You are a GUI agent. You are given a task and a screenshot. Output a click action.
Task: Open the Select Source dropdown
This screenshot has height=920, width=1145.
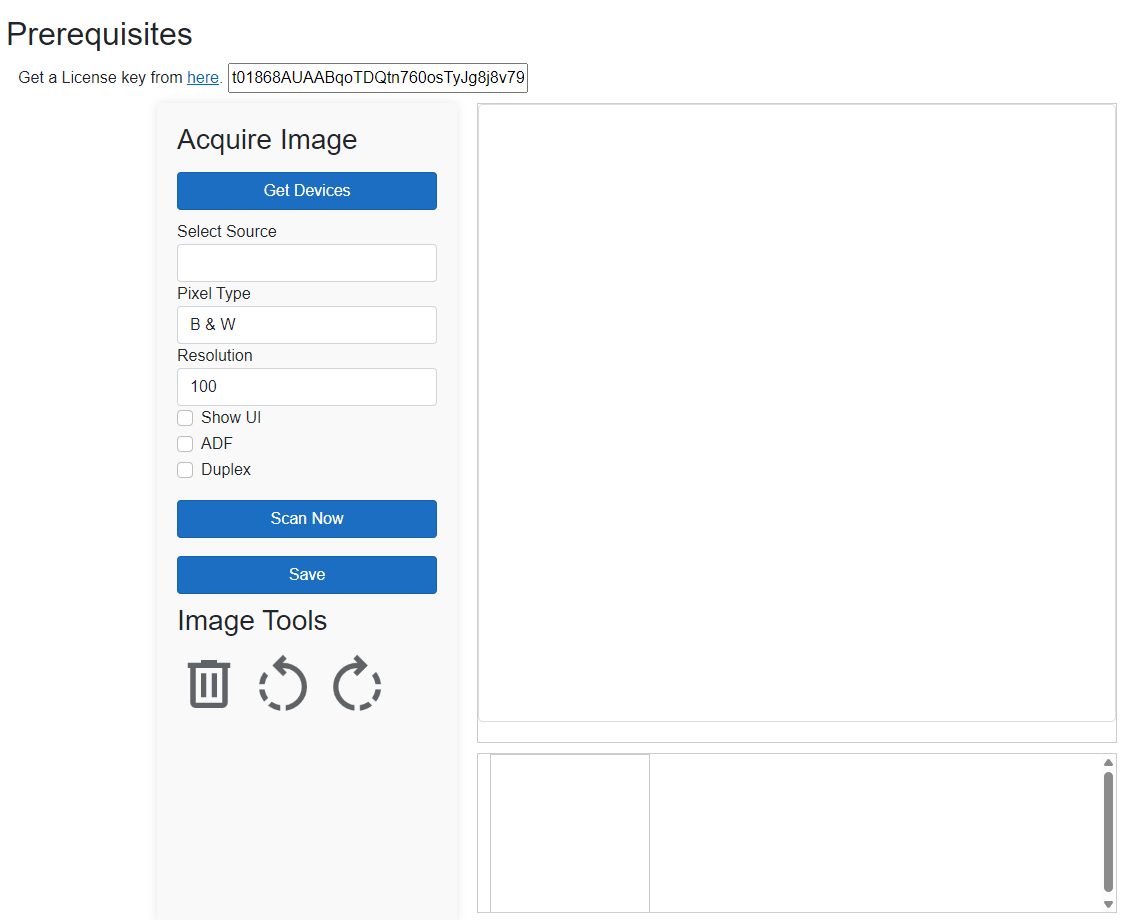(307, 263)
